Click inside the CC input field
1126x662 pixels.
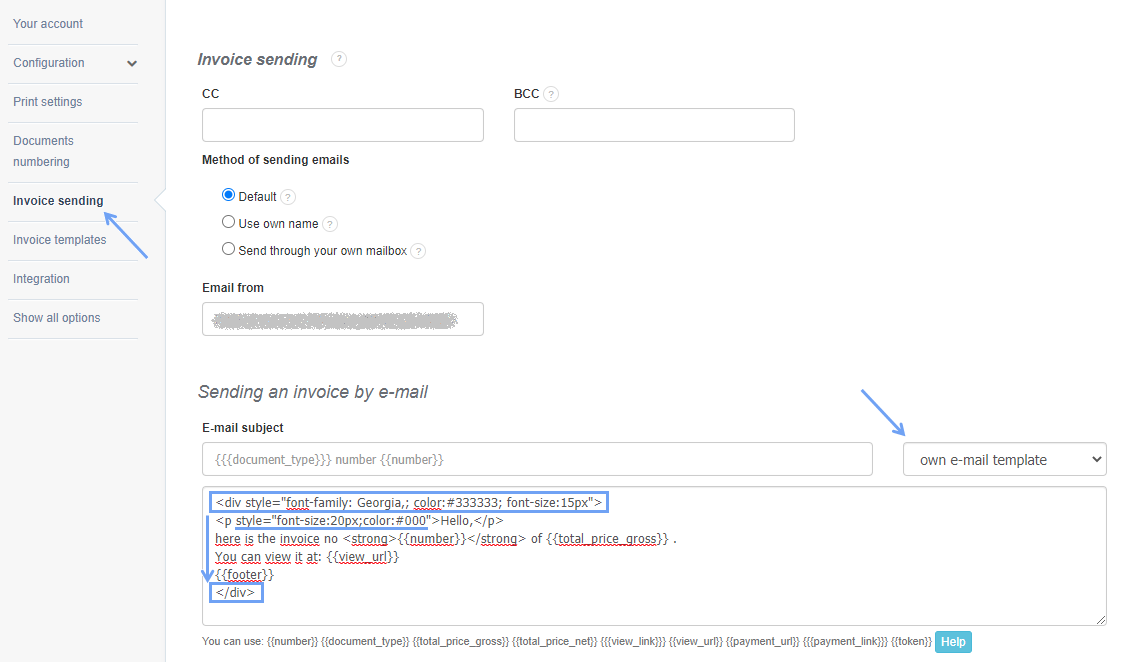[342, 124]
